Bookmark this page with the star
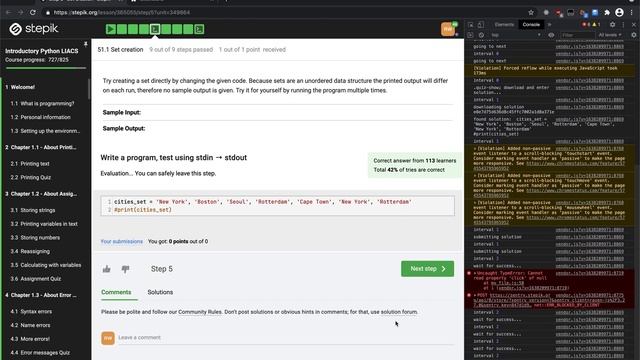Viewport: 640px width, 360px height. (x=531, y=13)
